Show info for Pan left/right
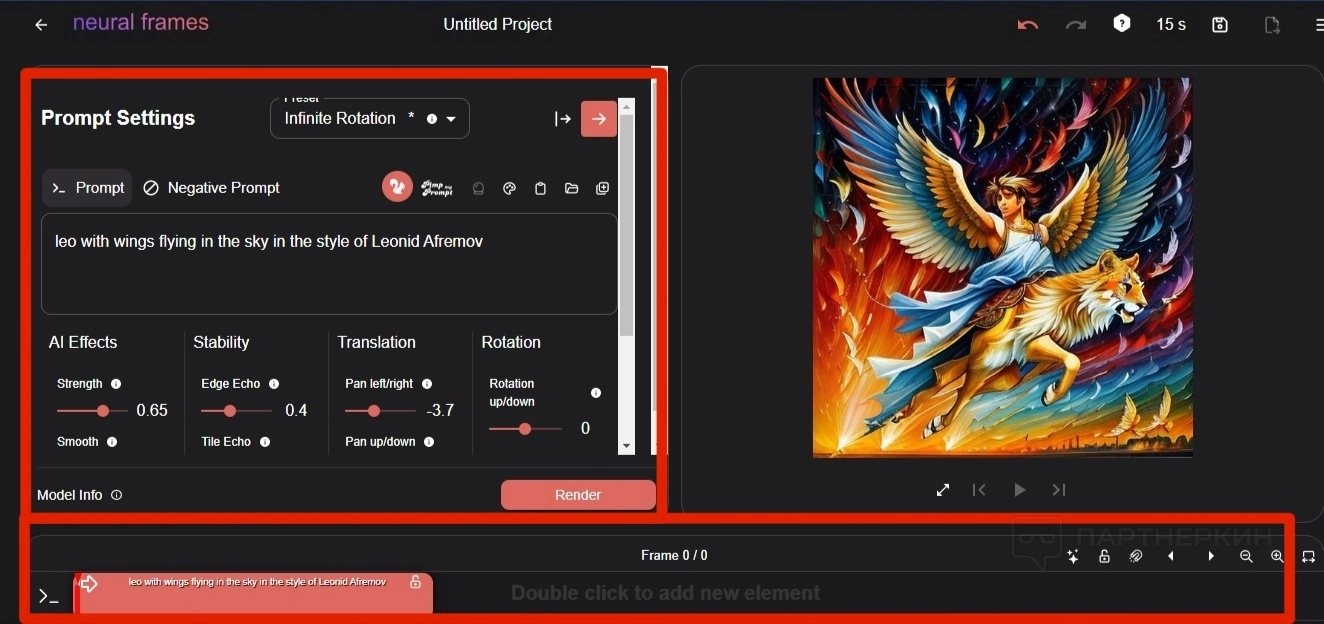Viewport: 1324px width, 624px height. pos(427,384)
